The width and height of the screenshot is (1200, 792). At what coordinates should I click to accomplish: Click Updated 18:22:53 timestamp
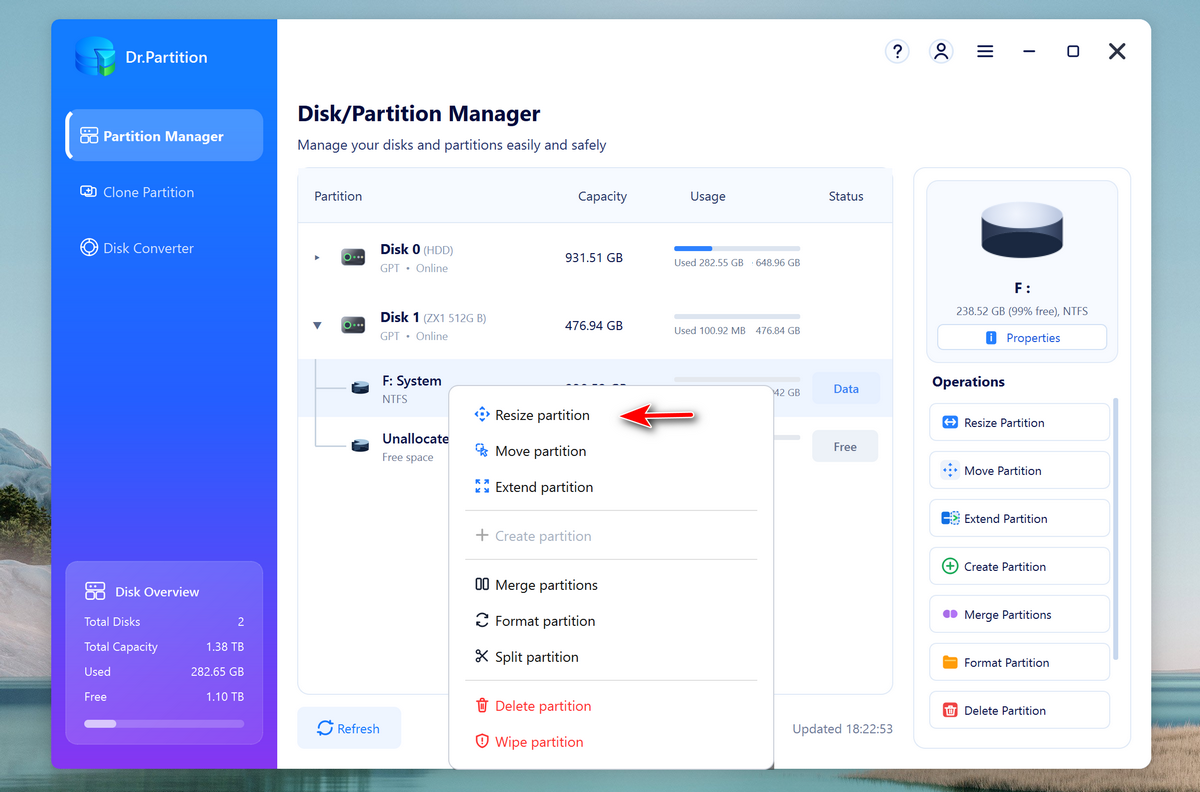coord(843,729)
